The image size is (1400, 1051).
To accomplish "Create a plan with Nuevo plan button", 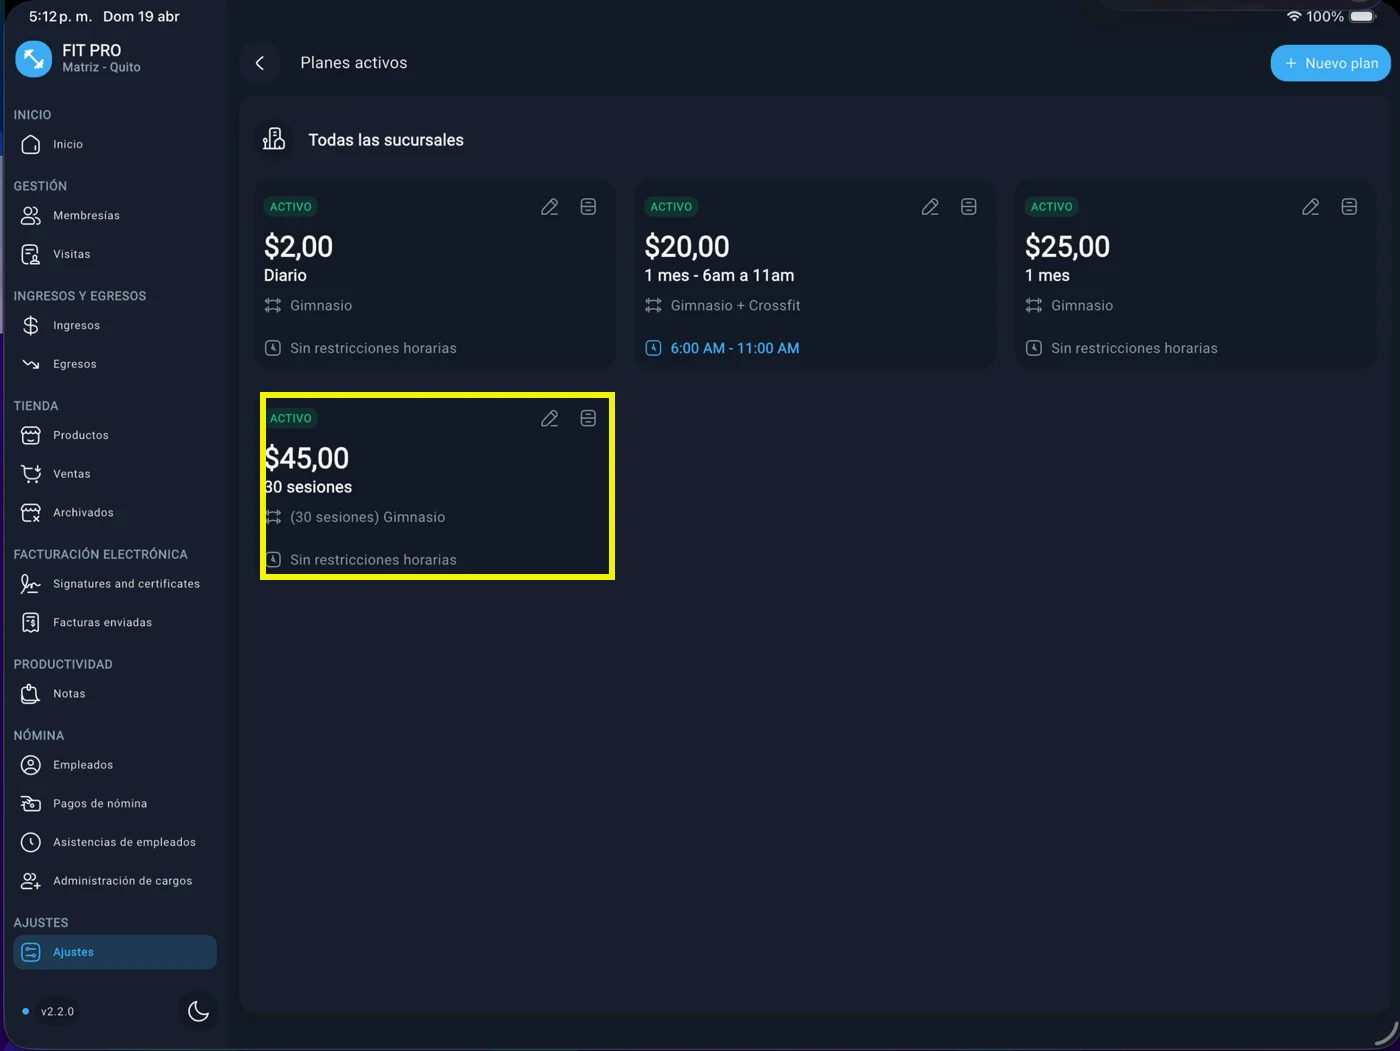I will [x=1330, y=63].
